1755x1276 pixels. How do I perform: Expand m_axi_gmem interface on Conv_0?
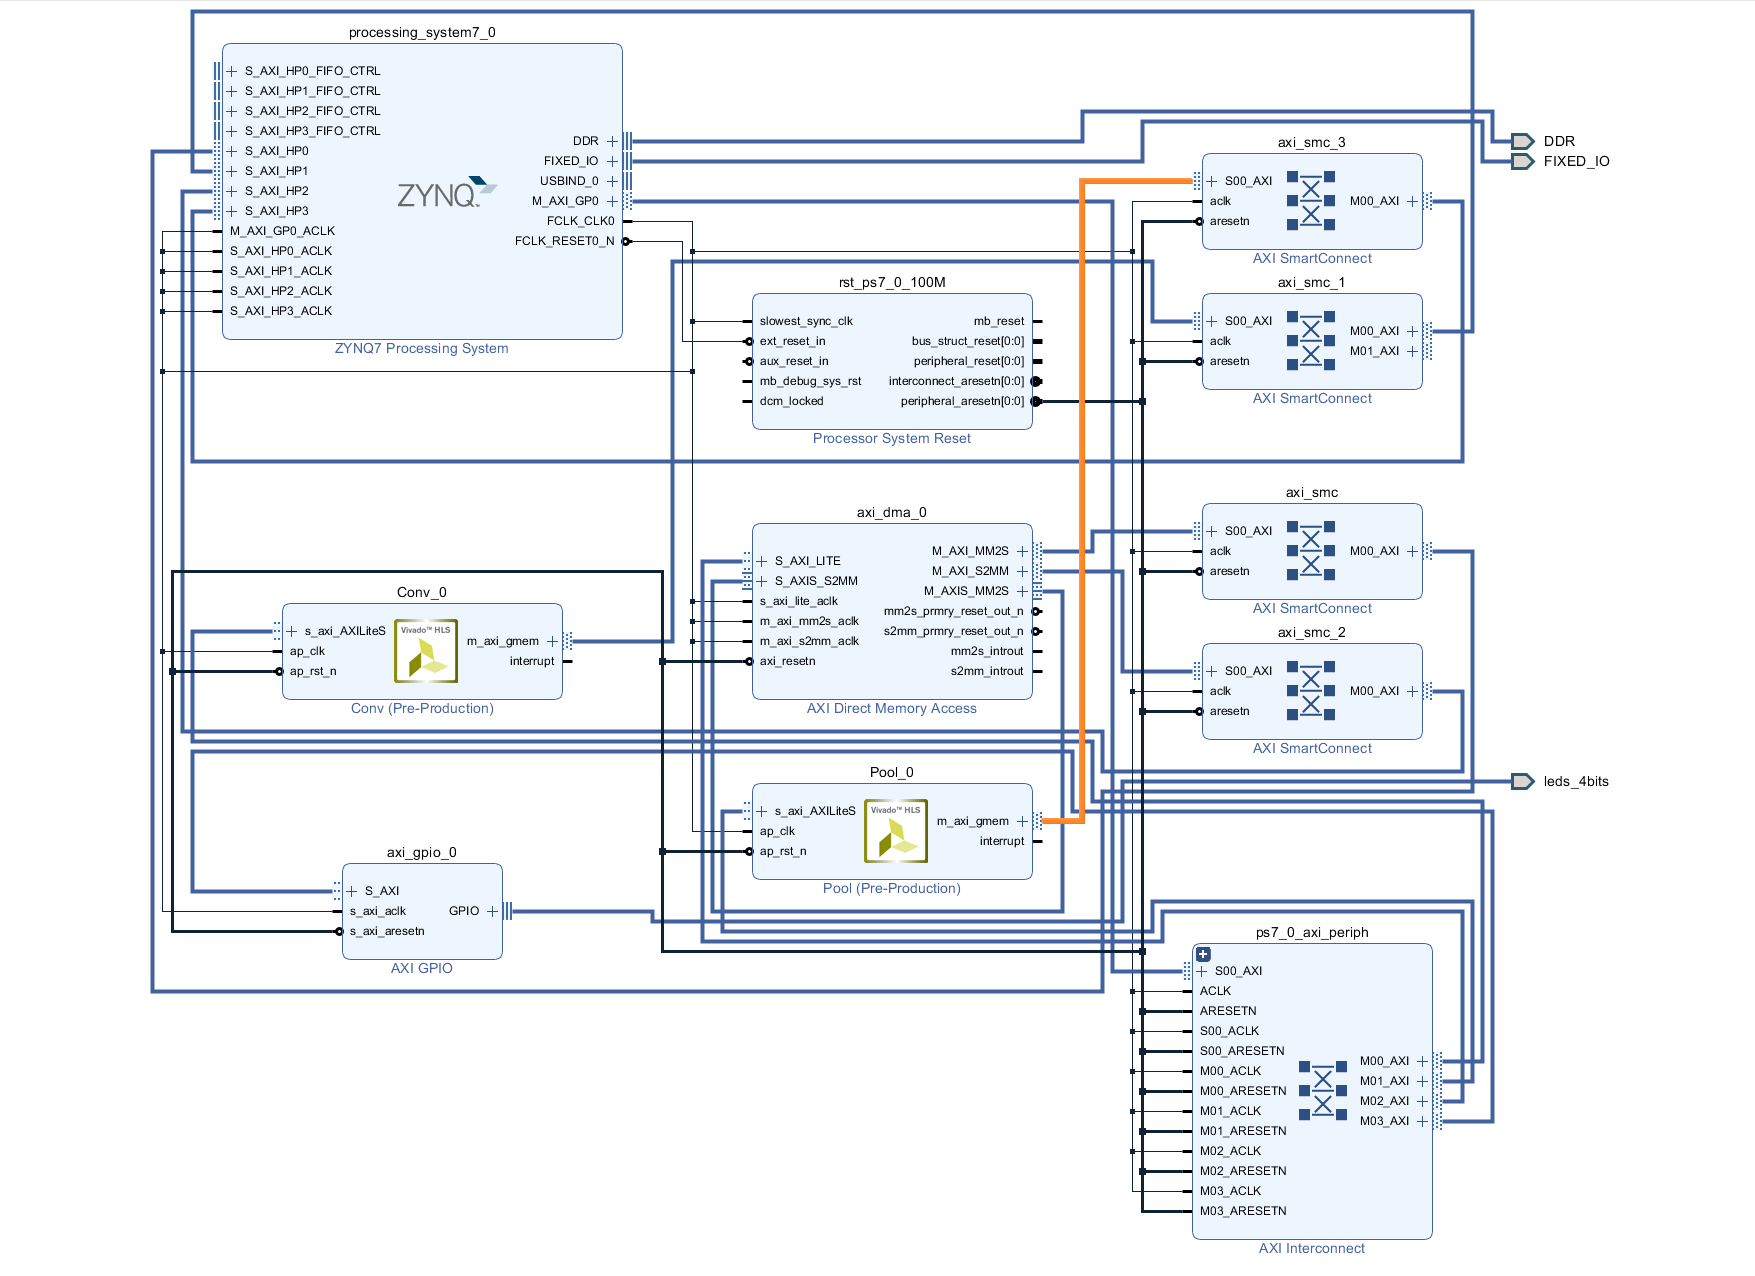pos(552,641)
